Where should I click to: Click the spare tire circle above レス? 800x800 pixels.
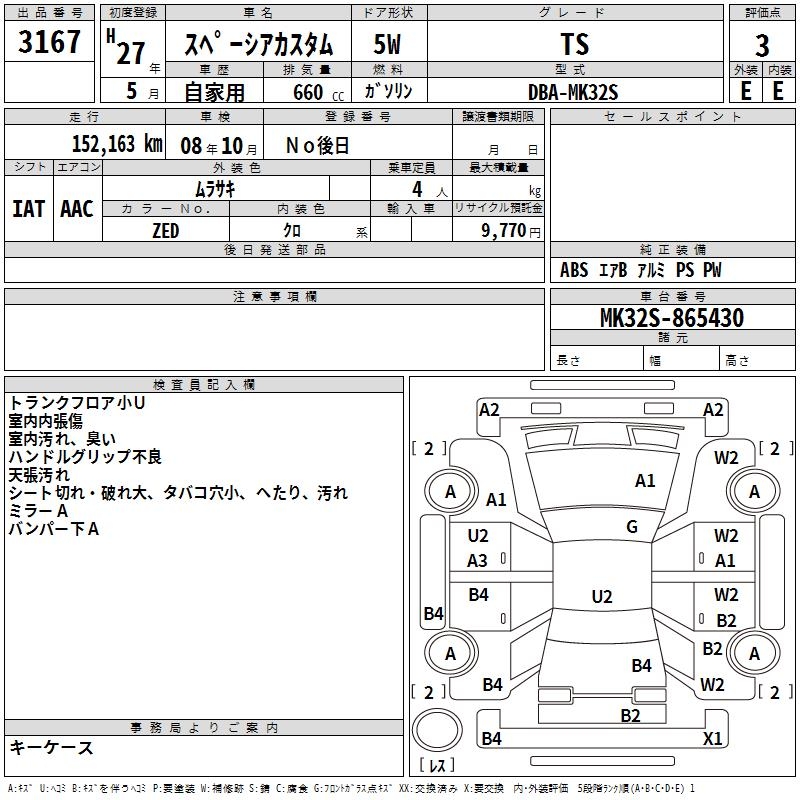[437, 730]
